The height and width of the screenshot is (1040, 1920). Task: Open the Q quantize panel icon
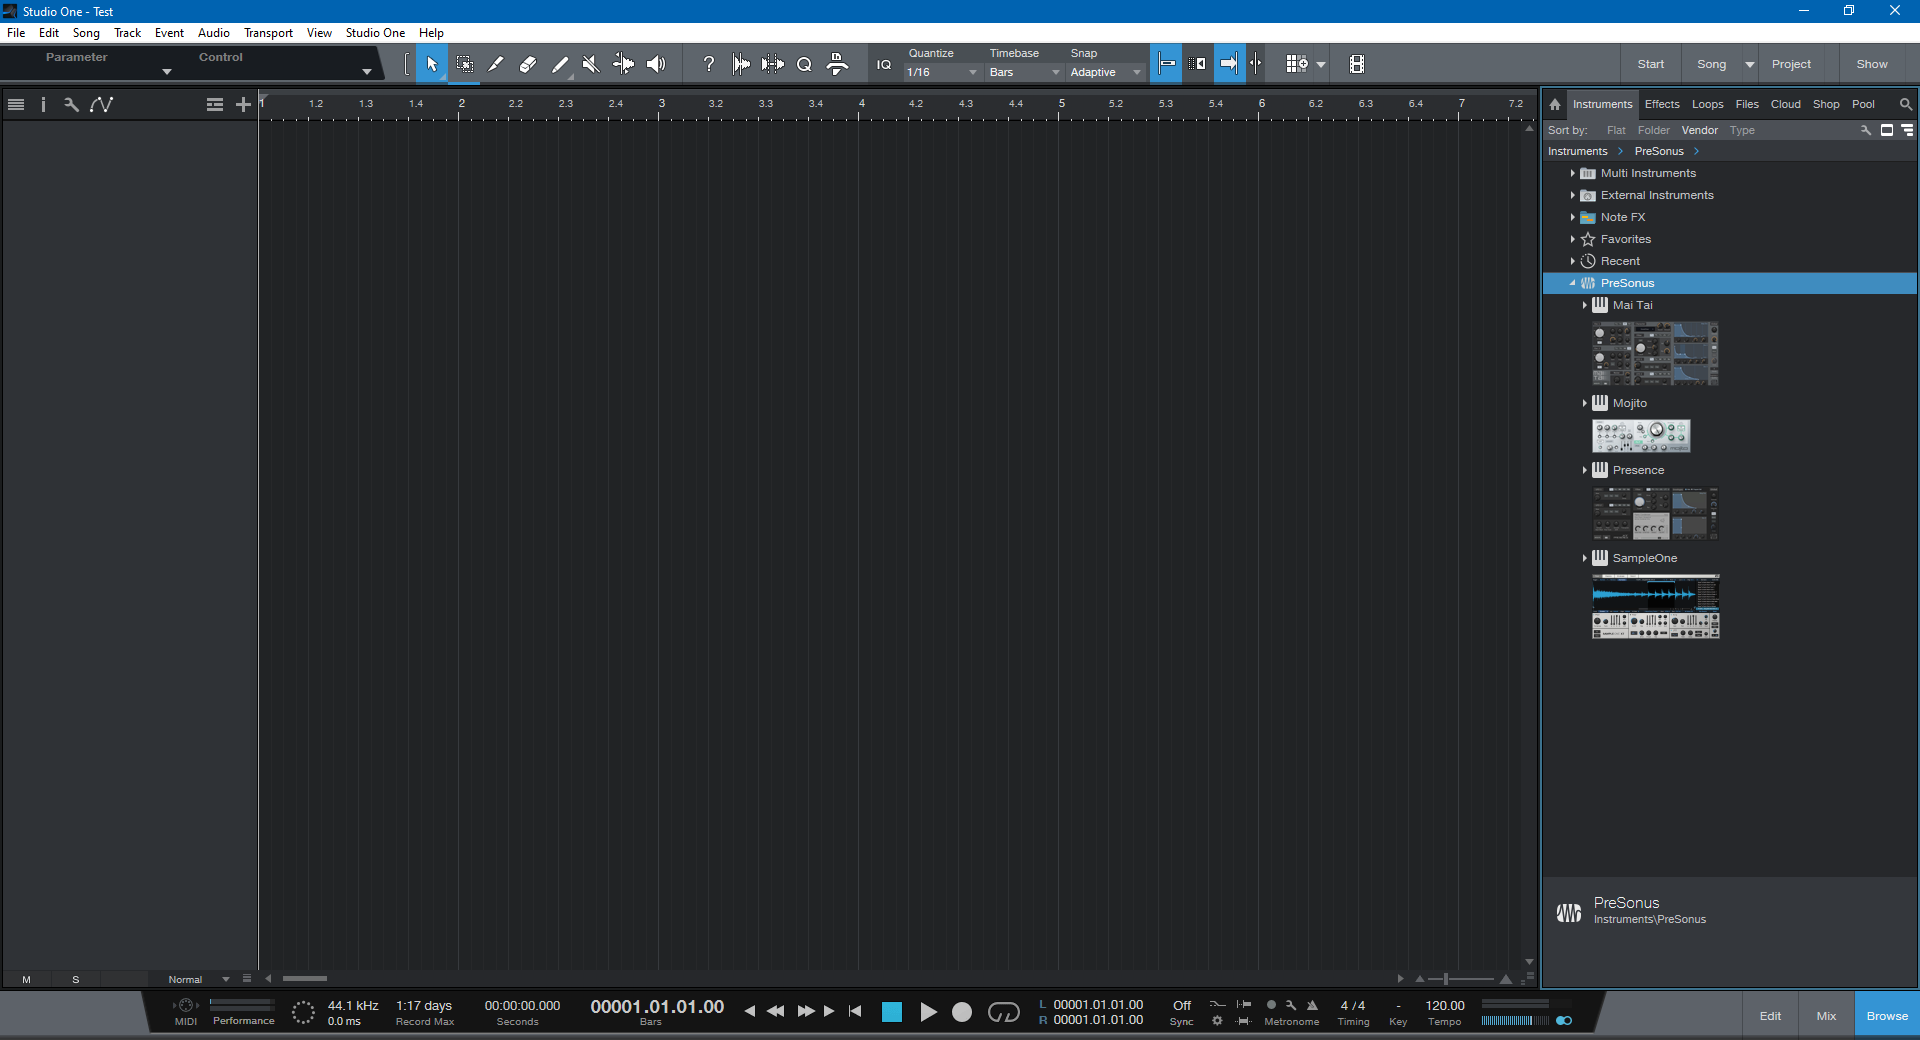(804, 64)
